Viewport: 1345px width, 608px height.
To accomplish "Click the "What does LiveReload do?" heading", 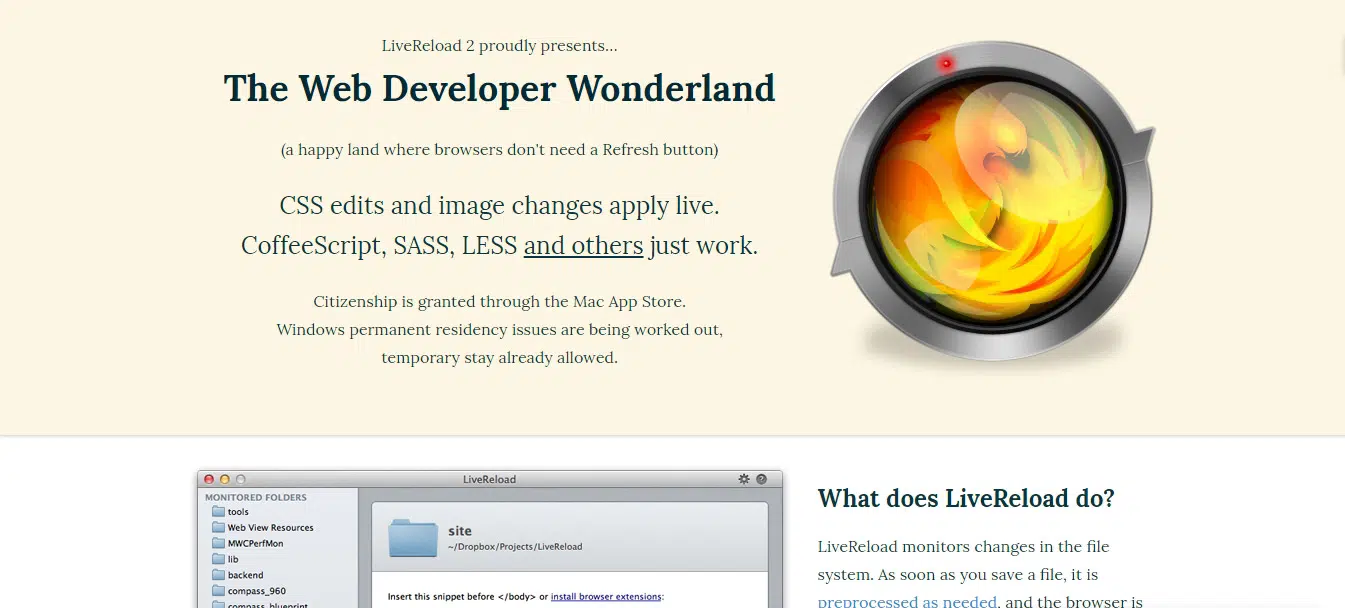I will [x=965, y=498].
